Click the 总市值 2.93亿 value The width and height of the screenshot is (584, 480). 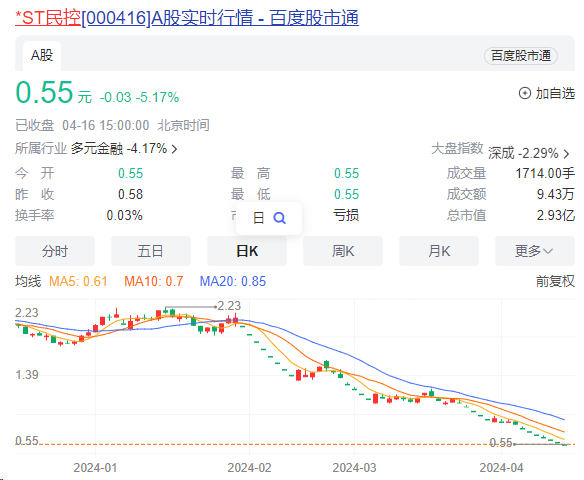coord(555,215)
